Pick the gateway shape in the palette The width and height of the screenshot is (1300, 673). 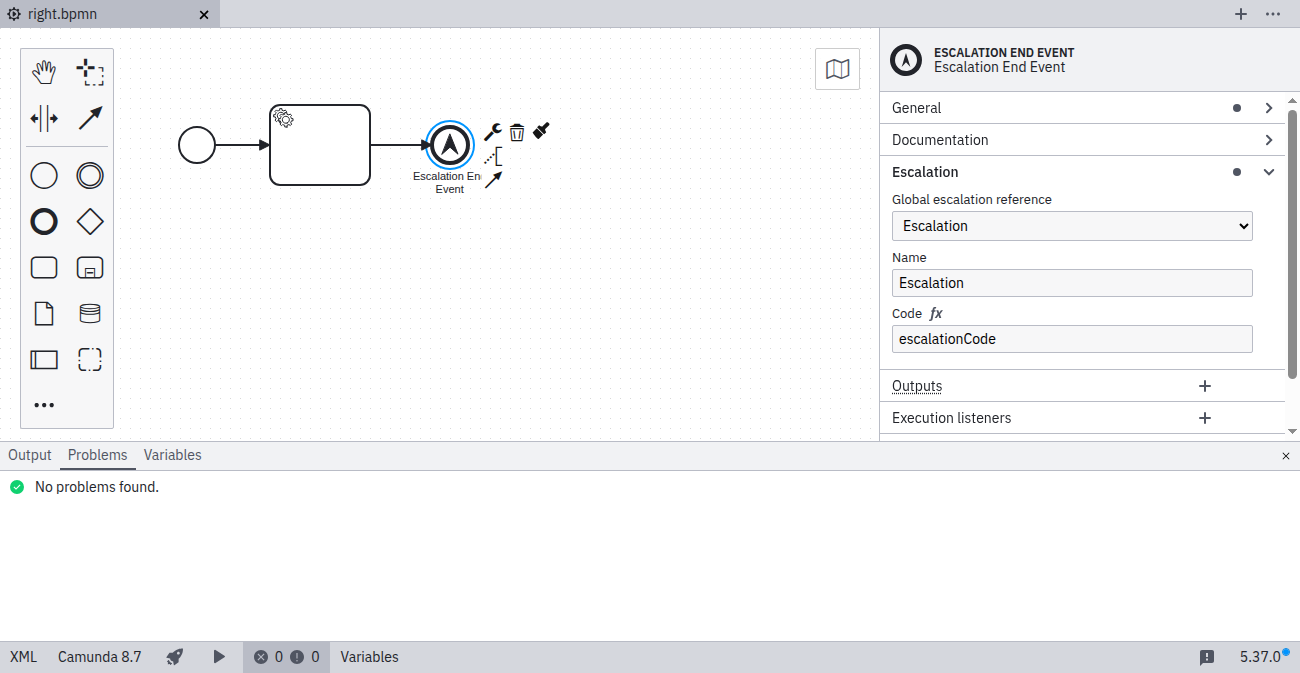click(x=90, y=221)
